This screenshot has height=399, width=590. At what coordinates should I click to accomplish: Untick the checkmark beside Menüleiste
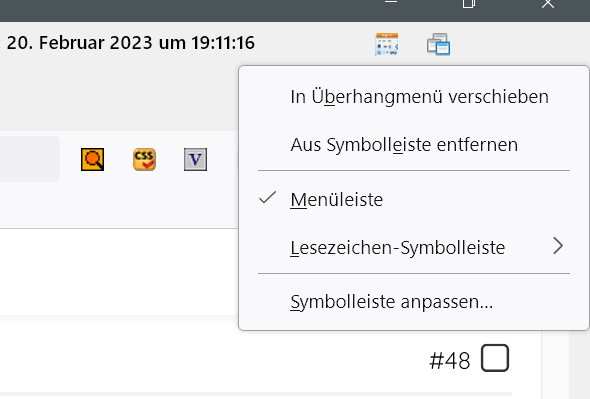[x=268, y=198]
